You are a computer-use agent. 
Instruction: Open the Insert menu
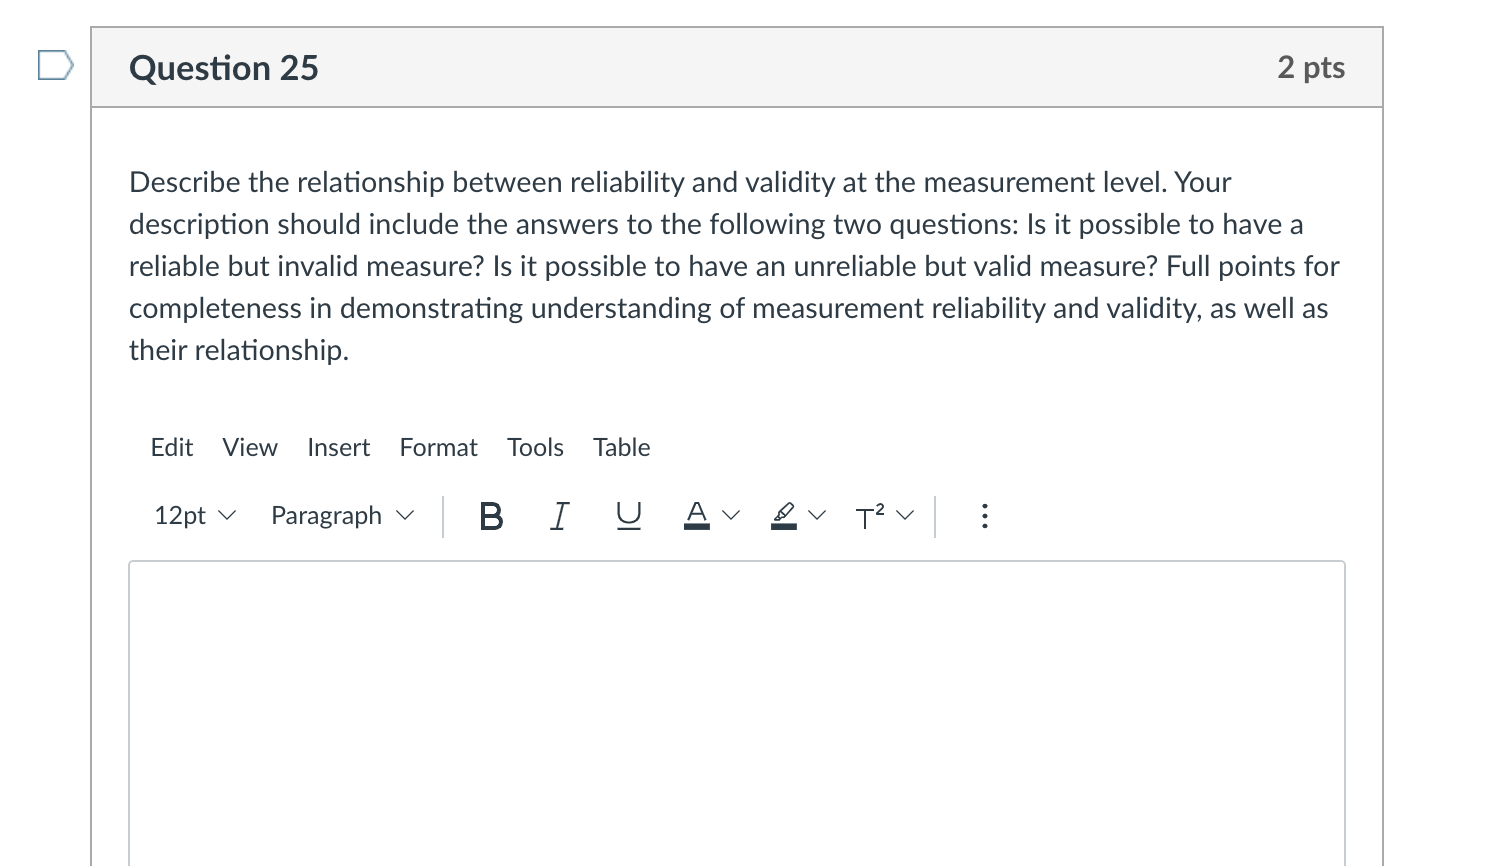pyautogui.click(x=339, y=447)
